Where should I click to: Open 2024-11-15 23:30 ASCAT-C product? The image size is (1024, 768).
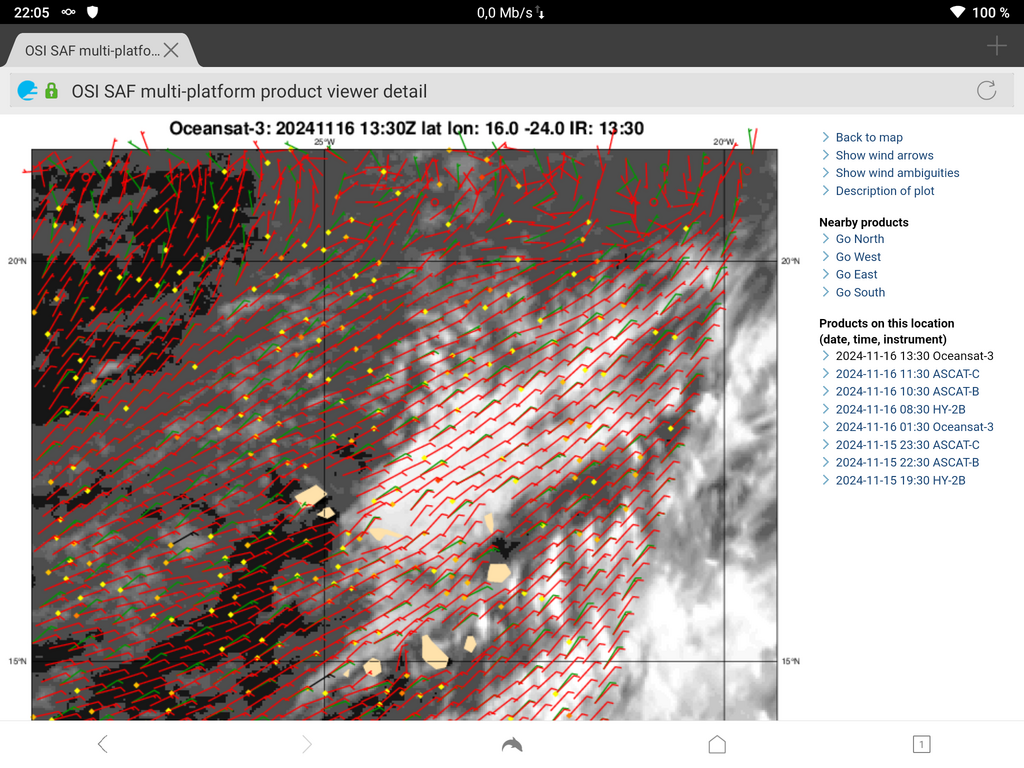907,445
